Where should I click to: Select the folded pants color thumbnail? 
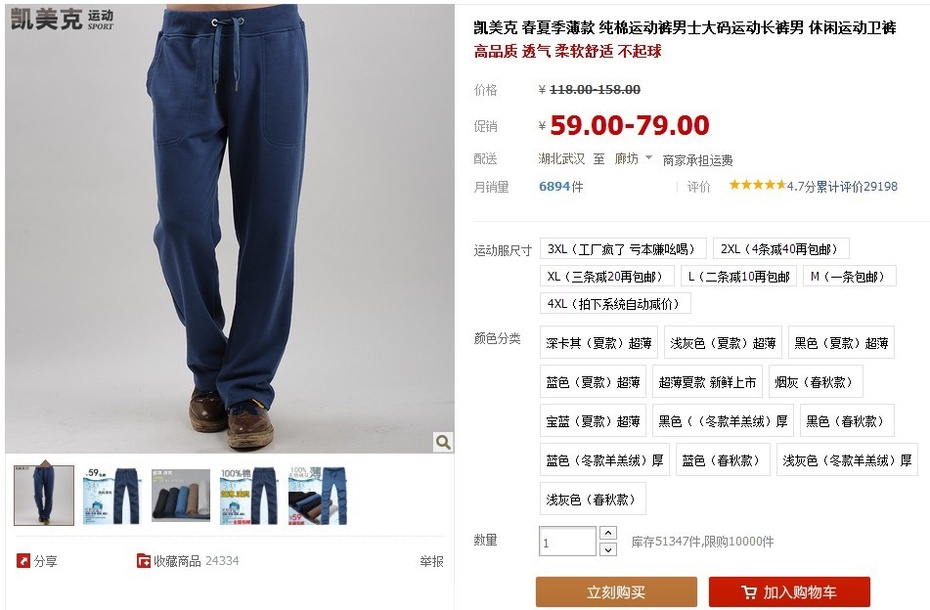click(x=181, y=495)
